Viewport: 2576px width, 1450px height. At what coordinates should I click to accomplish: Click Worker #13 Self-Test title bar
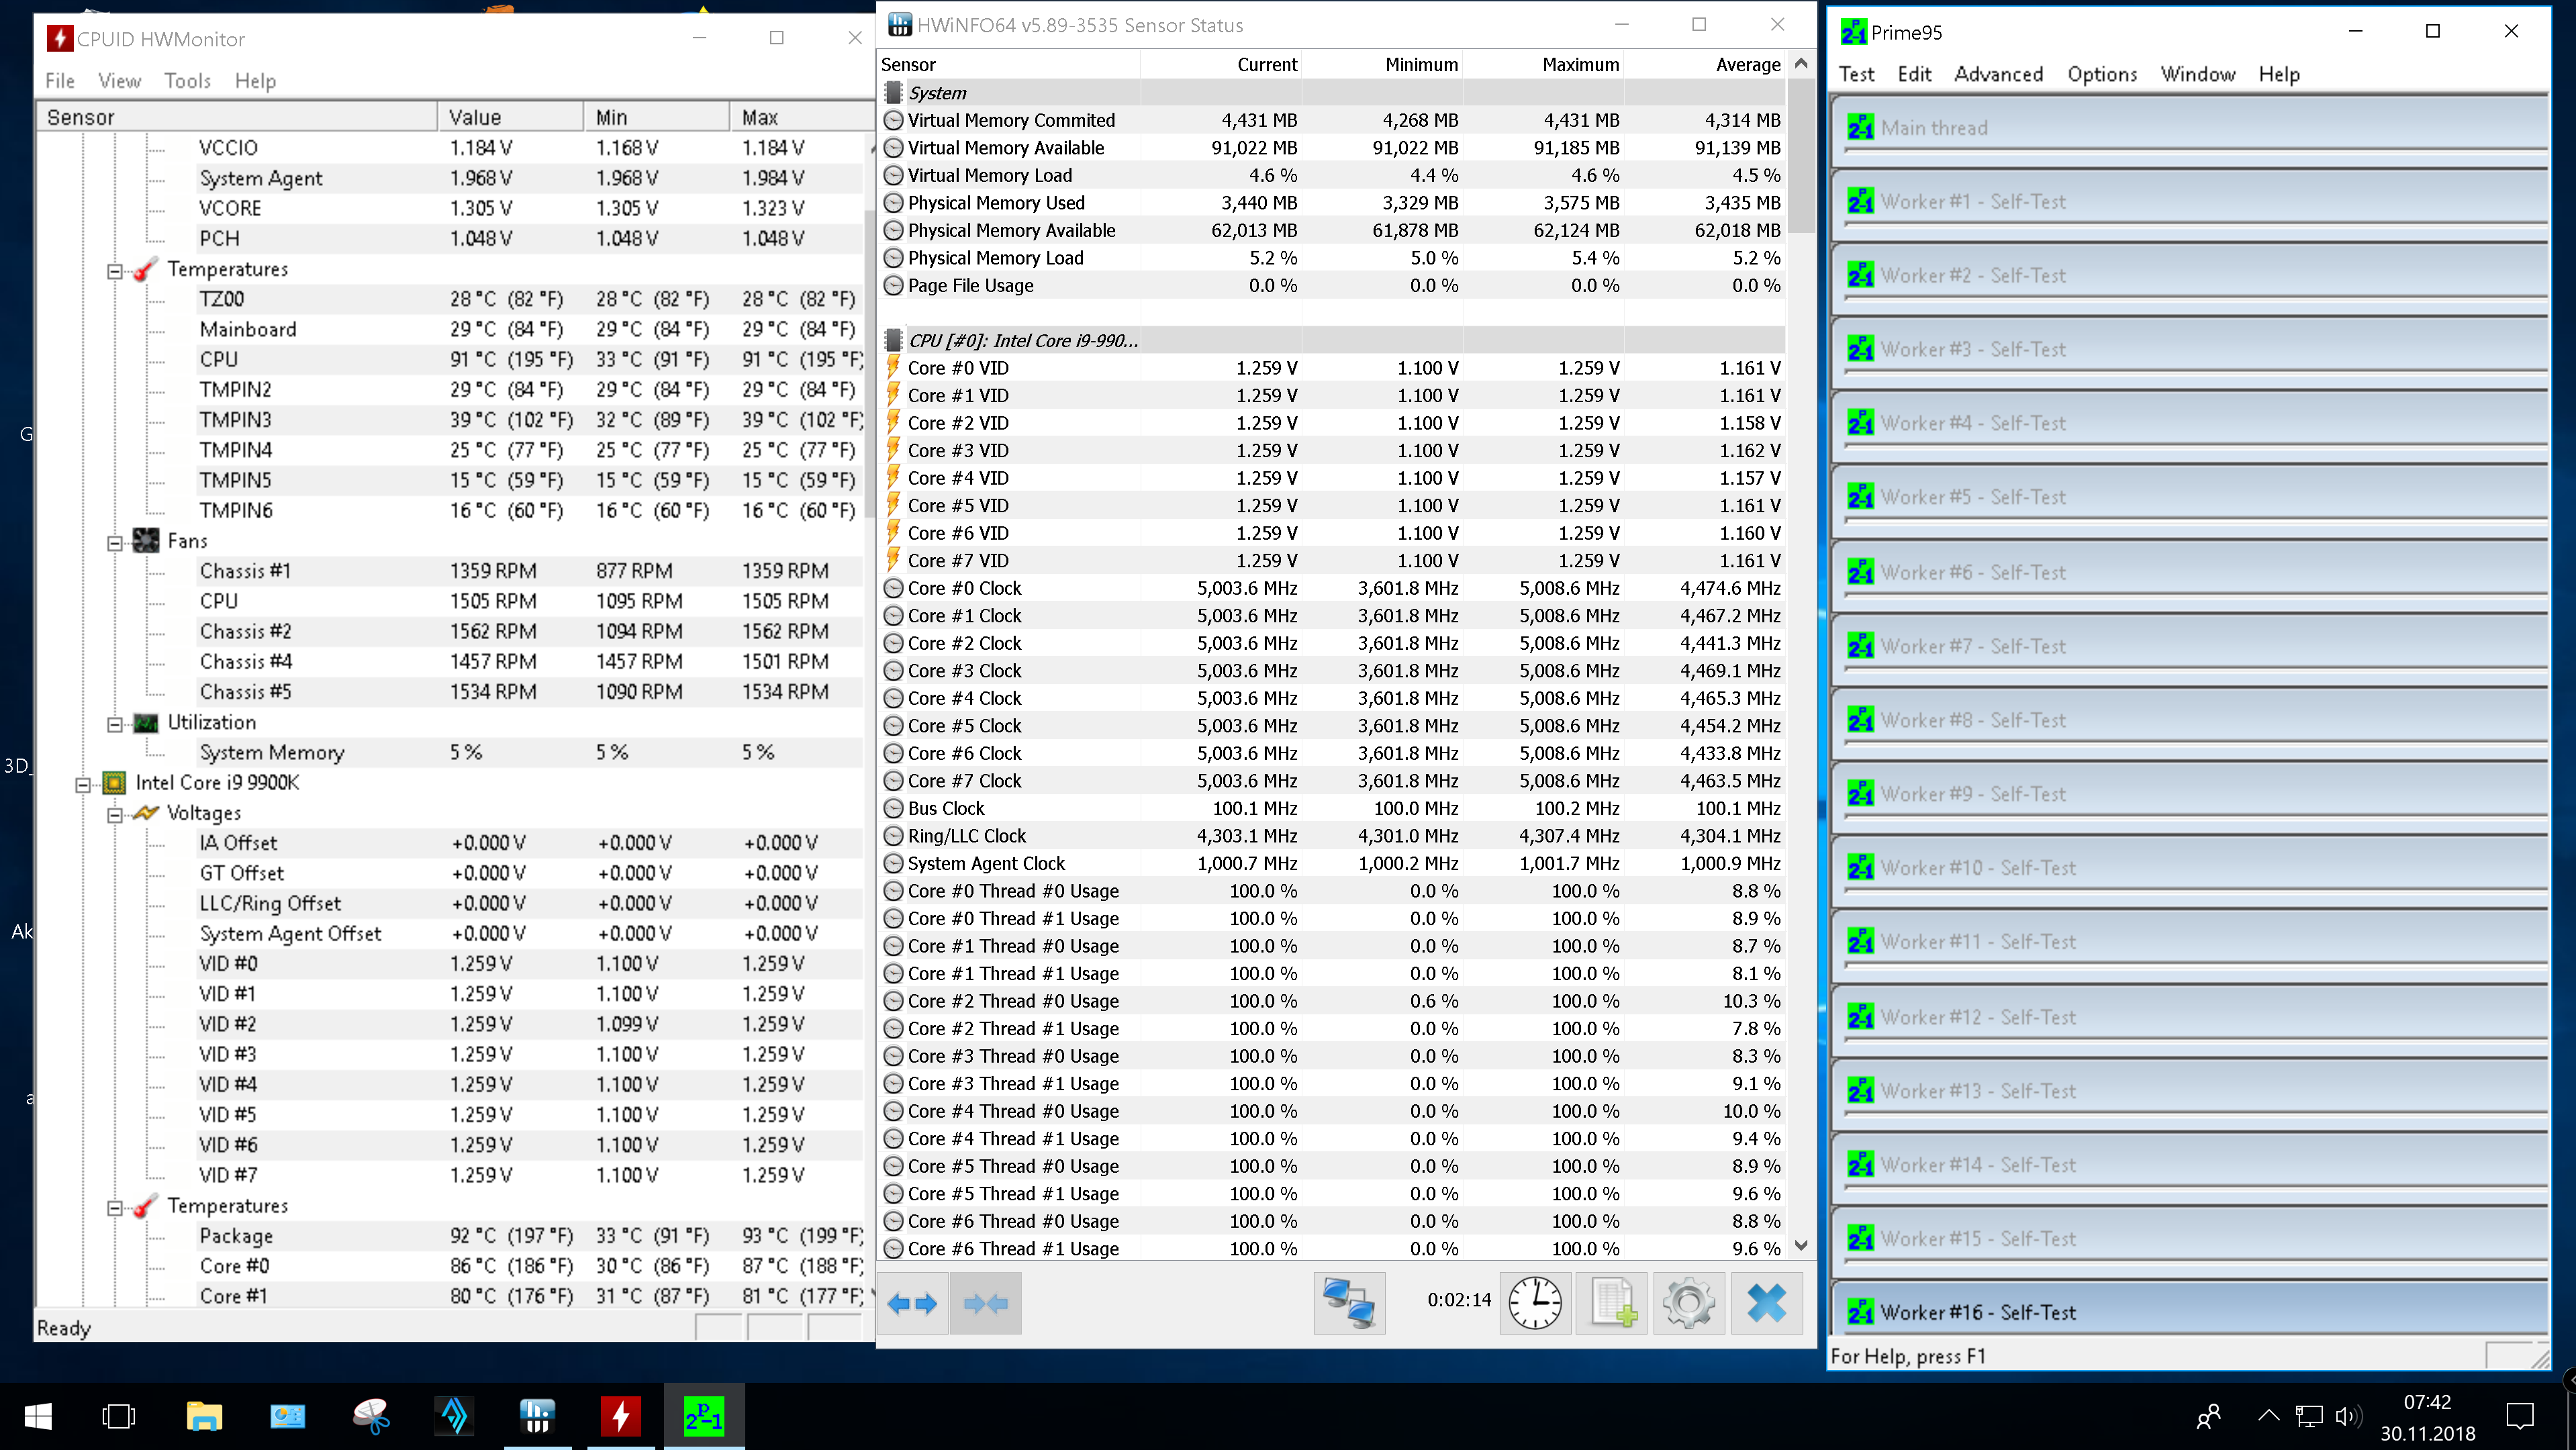point(2189,1091)
